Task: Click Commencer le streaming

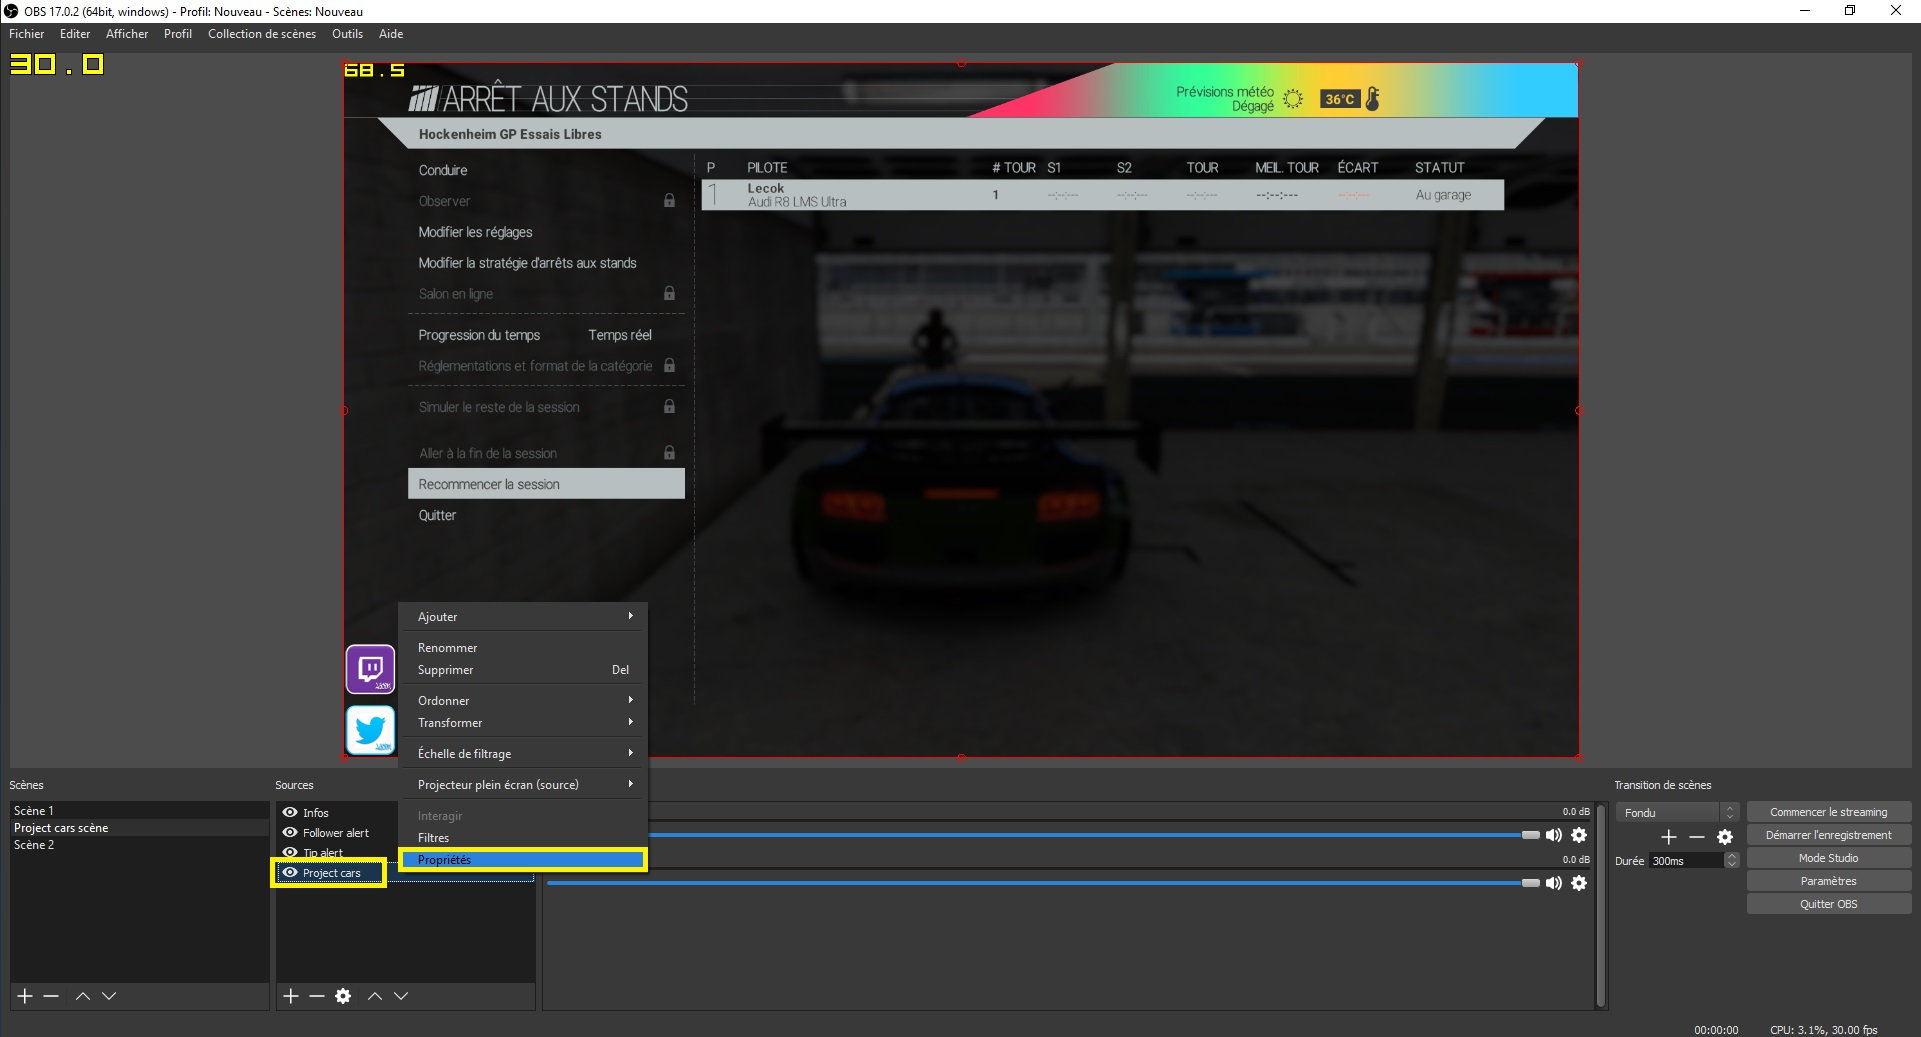Action: (1829, 812)
